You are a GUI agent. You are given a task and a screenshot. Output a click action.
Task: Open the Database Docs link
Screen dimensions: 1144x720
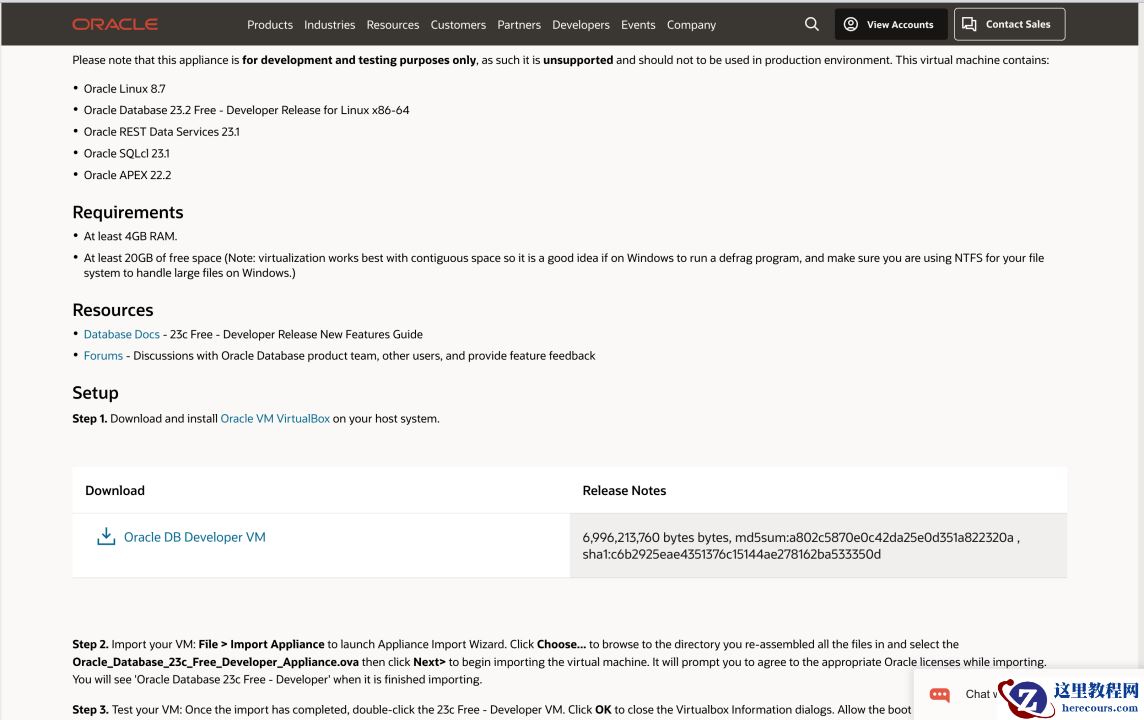pos(121,334)
